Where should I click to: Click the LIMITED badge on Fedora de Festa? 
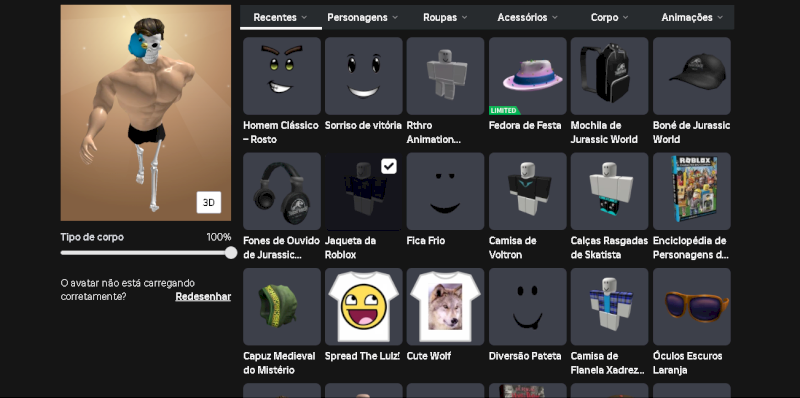tap(504, 111)
